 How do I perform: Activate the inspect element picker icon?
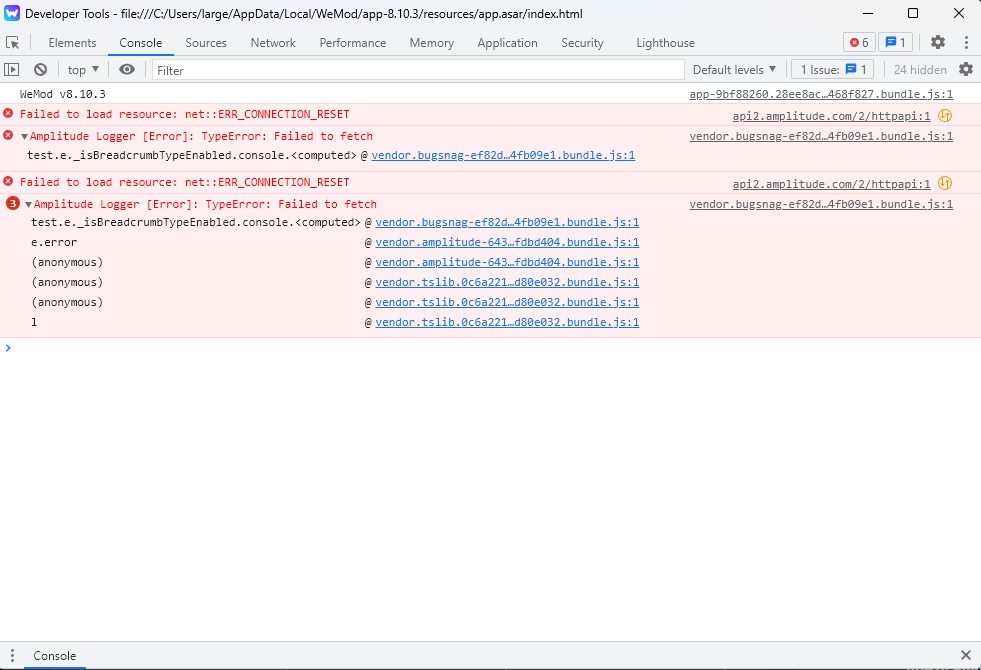tap(13, 43)
